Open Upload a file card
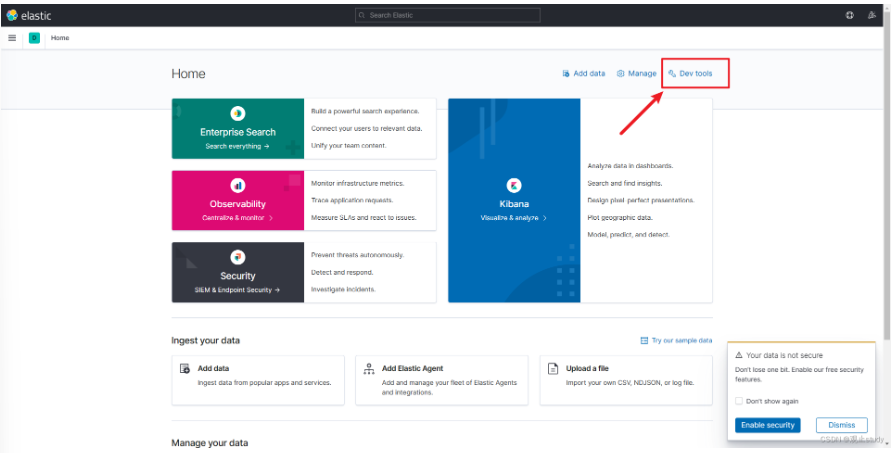Viewport: 895px width, 453px height. (x=626, y=381)
